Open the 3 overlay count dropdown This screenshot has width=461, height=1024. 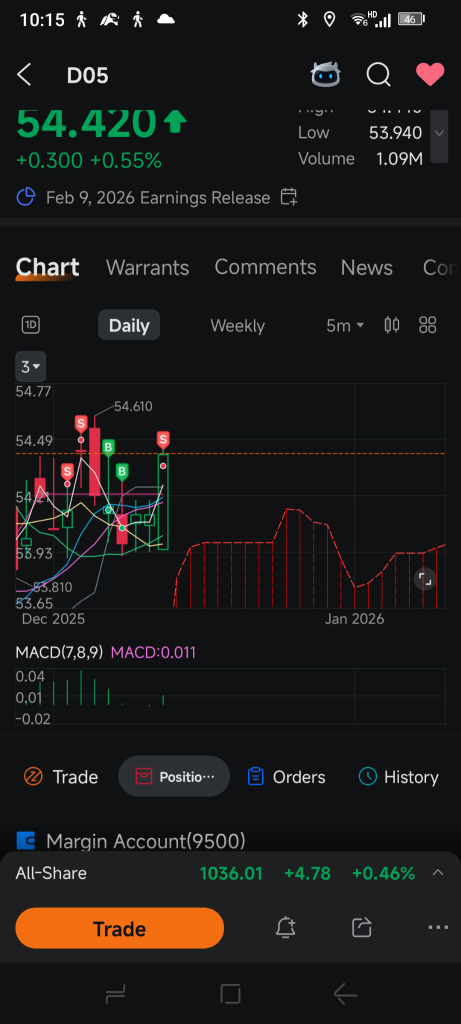point(31,366)
